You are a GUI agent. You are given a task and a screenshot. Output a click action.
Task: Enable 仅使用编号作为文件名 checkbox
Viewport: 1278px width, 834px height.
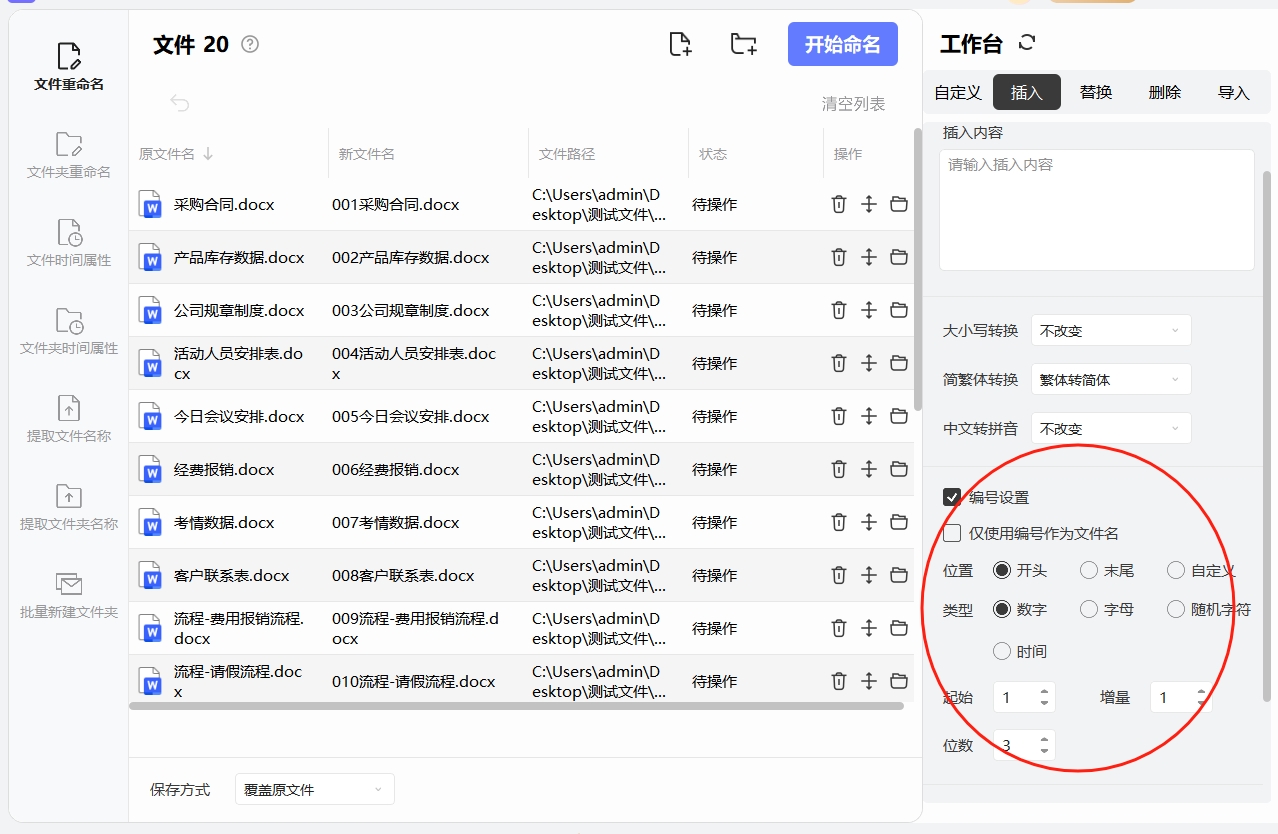[x=952, y=533]
